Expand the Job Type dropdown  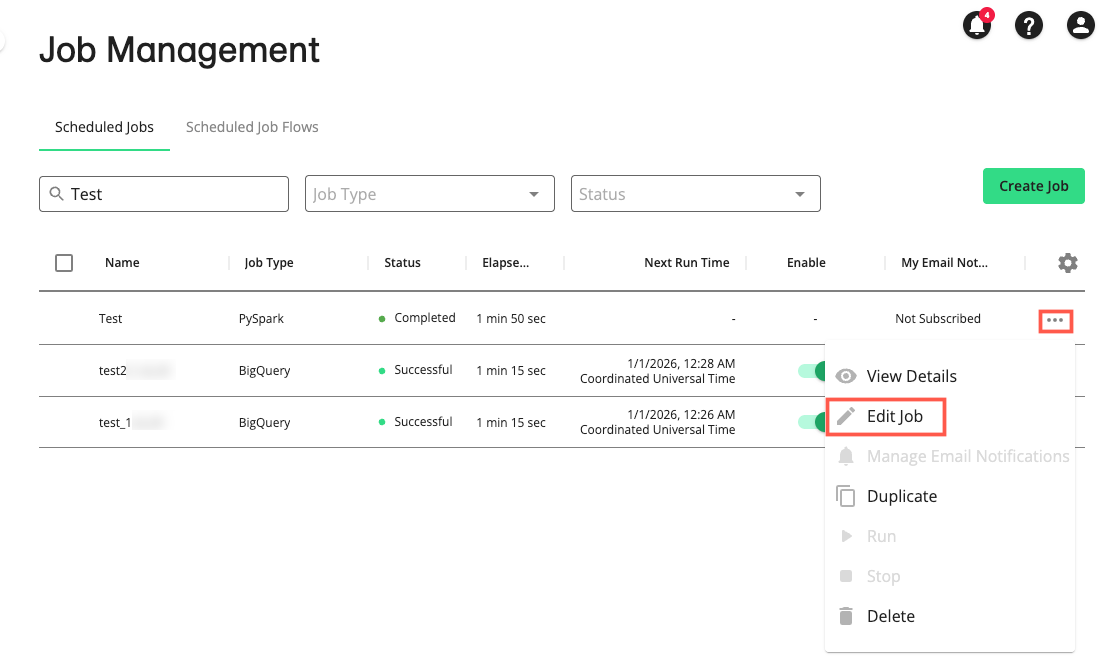[x=429, y=194]
